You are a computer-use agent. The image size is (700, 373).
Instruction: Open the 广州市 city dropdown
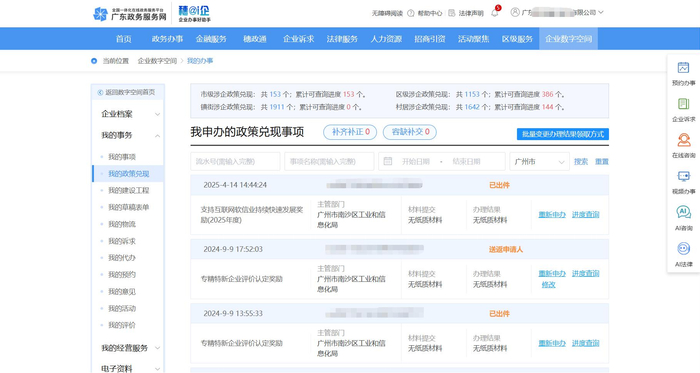click(x=539, y=162)
